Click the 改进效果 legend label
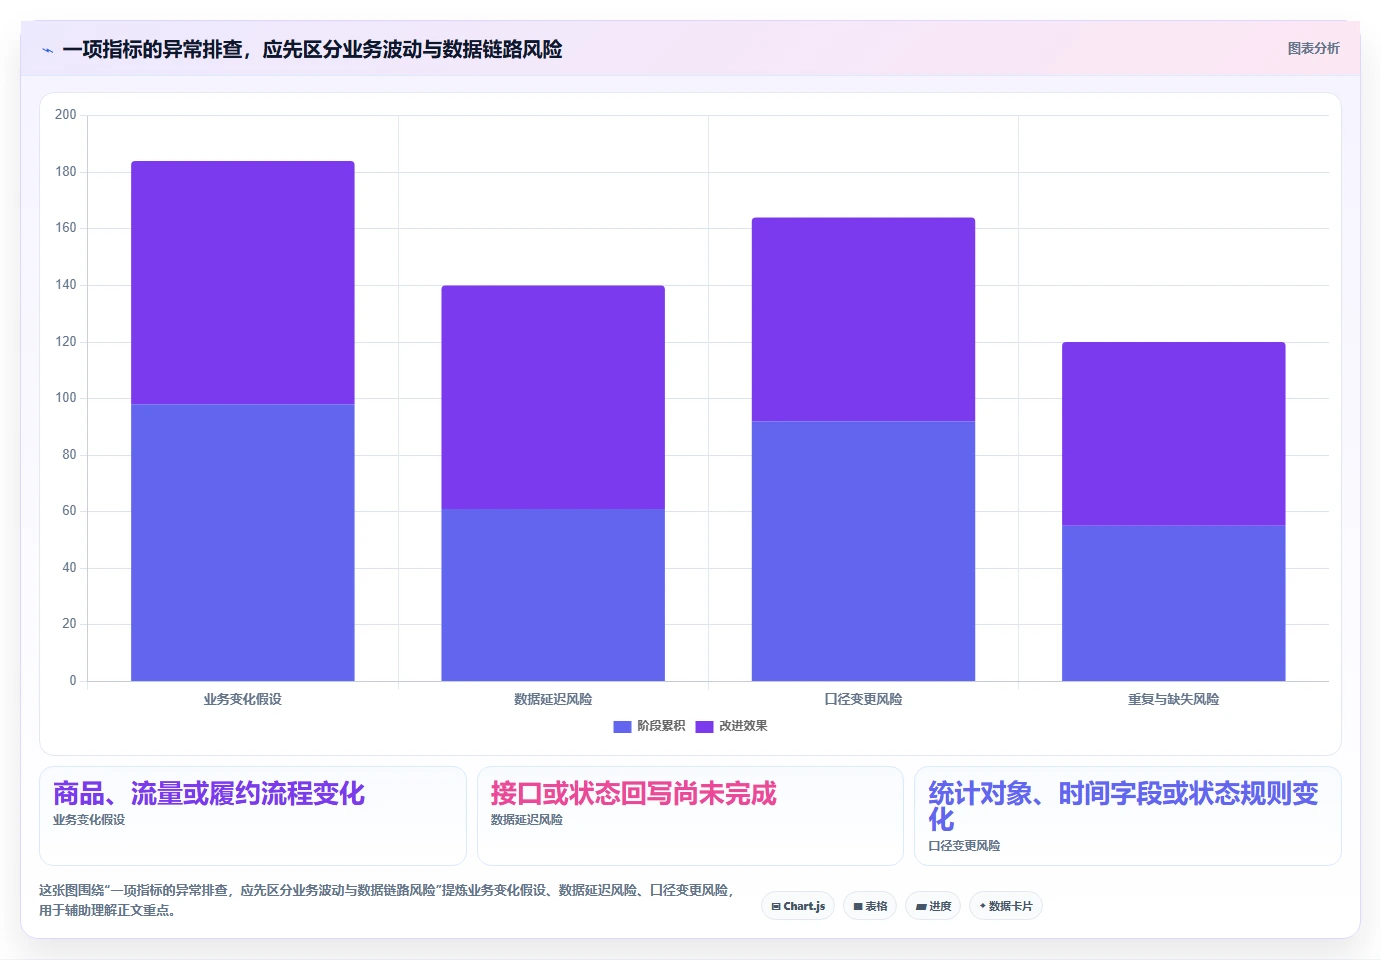1381x960 pixels. [743, 726]
